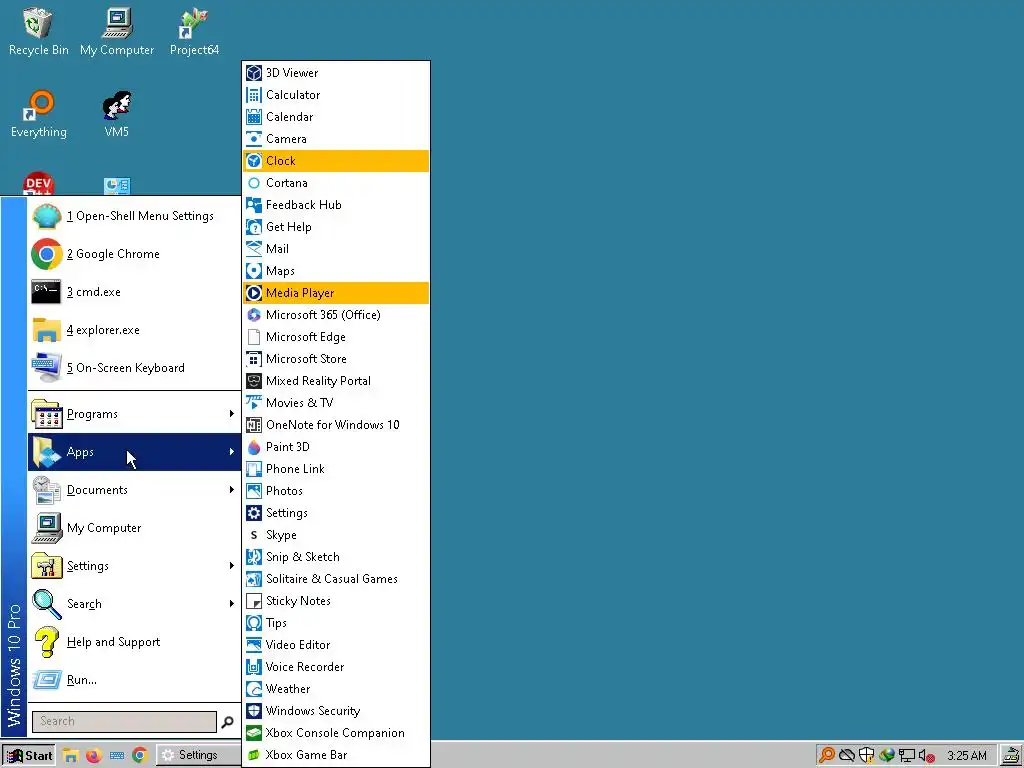Open the Microsoft Store app

click(x=336, y=359)
